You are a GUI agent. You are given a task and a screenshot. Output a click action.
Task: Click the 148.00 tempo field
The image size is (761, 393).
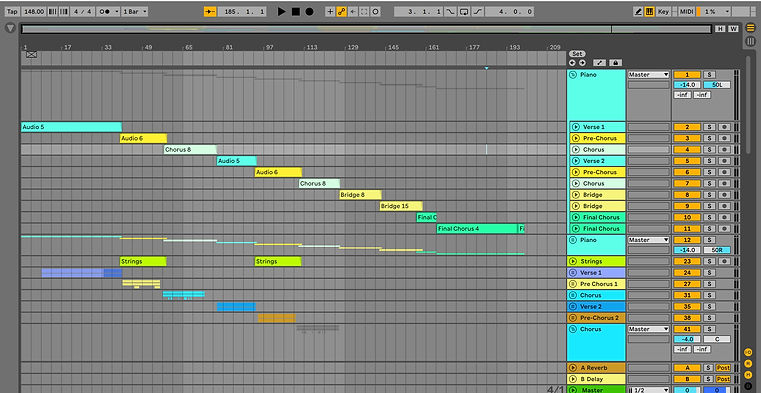tap(33, 12)
